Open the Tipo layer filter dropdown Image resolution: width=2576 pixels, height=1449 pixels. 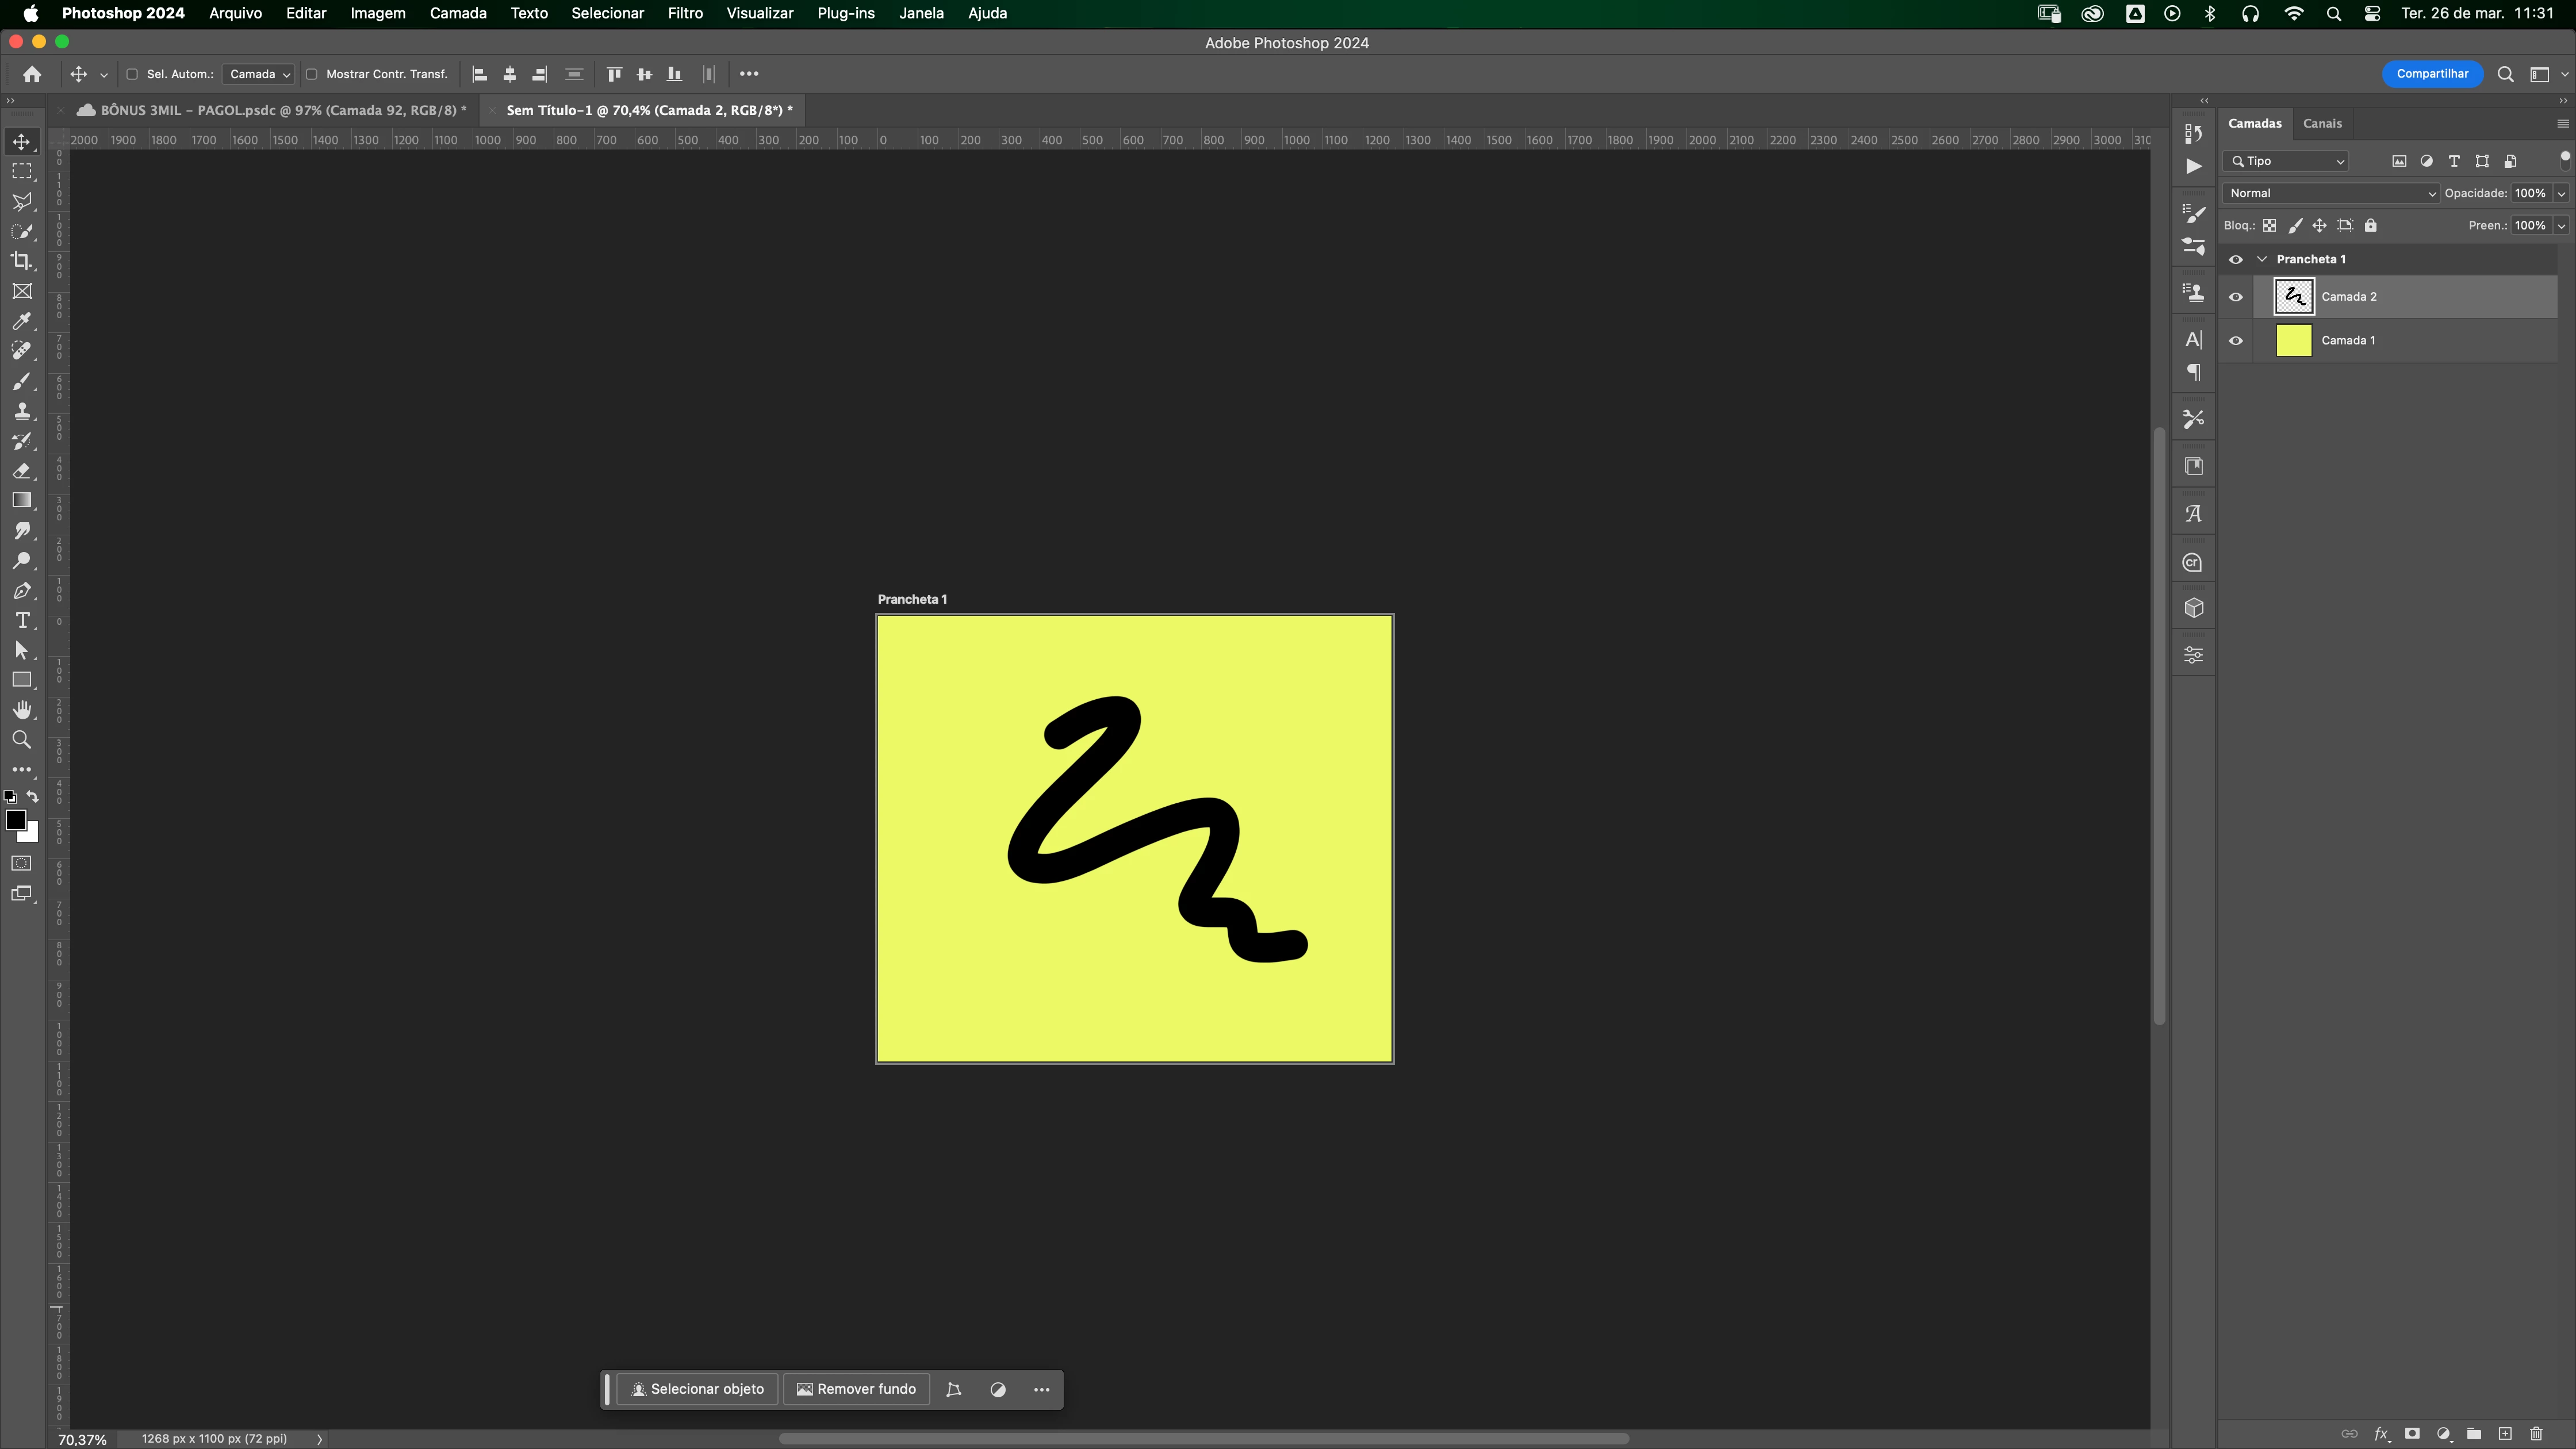tap(2286, 161)
